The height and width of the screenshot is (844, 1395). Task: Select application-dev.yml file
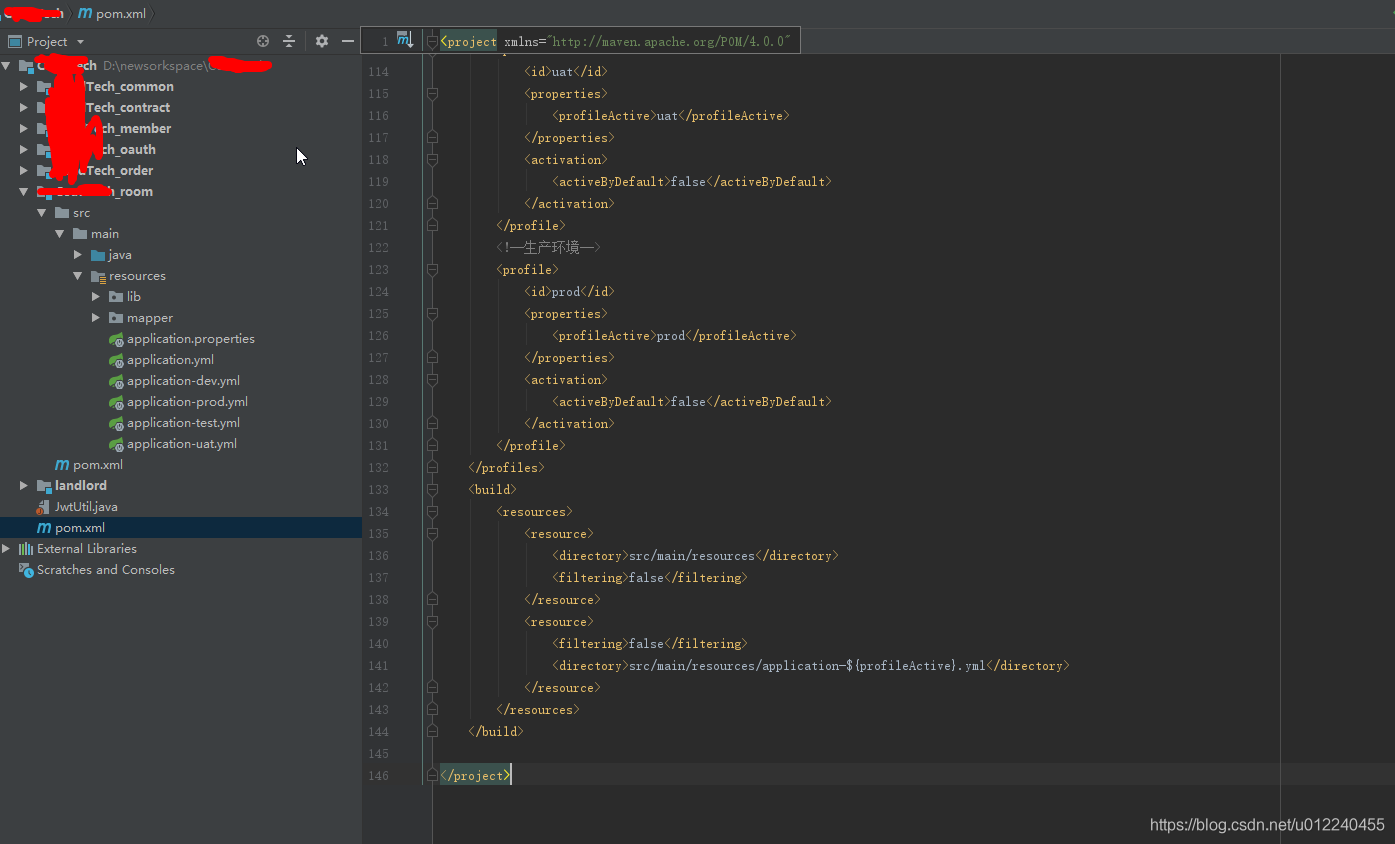183,380
